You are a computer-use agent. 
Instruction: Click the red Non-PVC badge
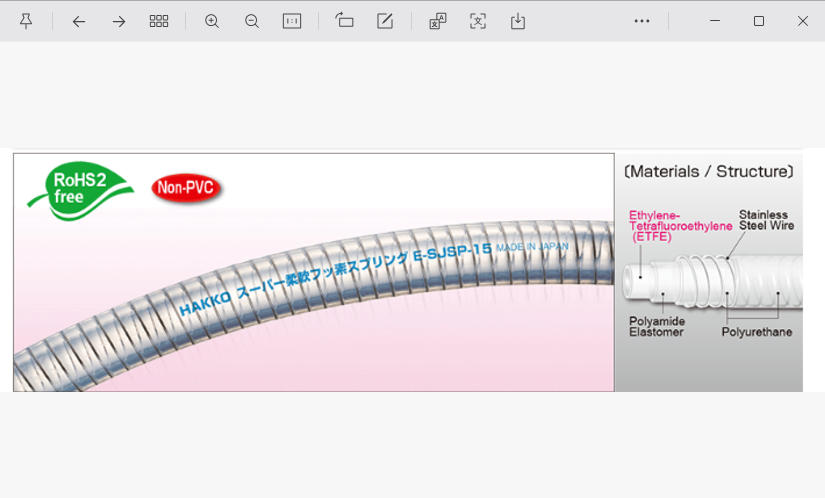(186, 188)
